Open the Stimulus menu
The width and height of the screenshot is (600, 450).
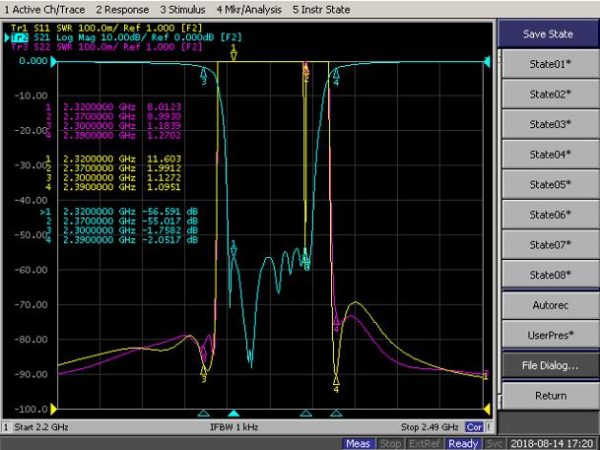183,10
